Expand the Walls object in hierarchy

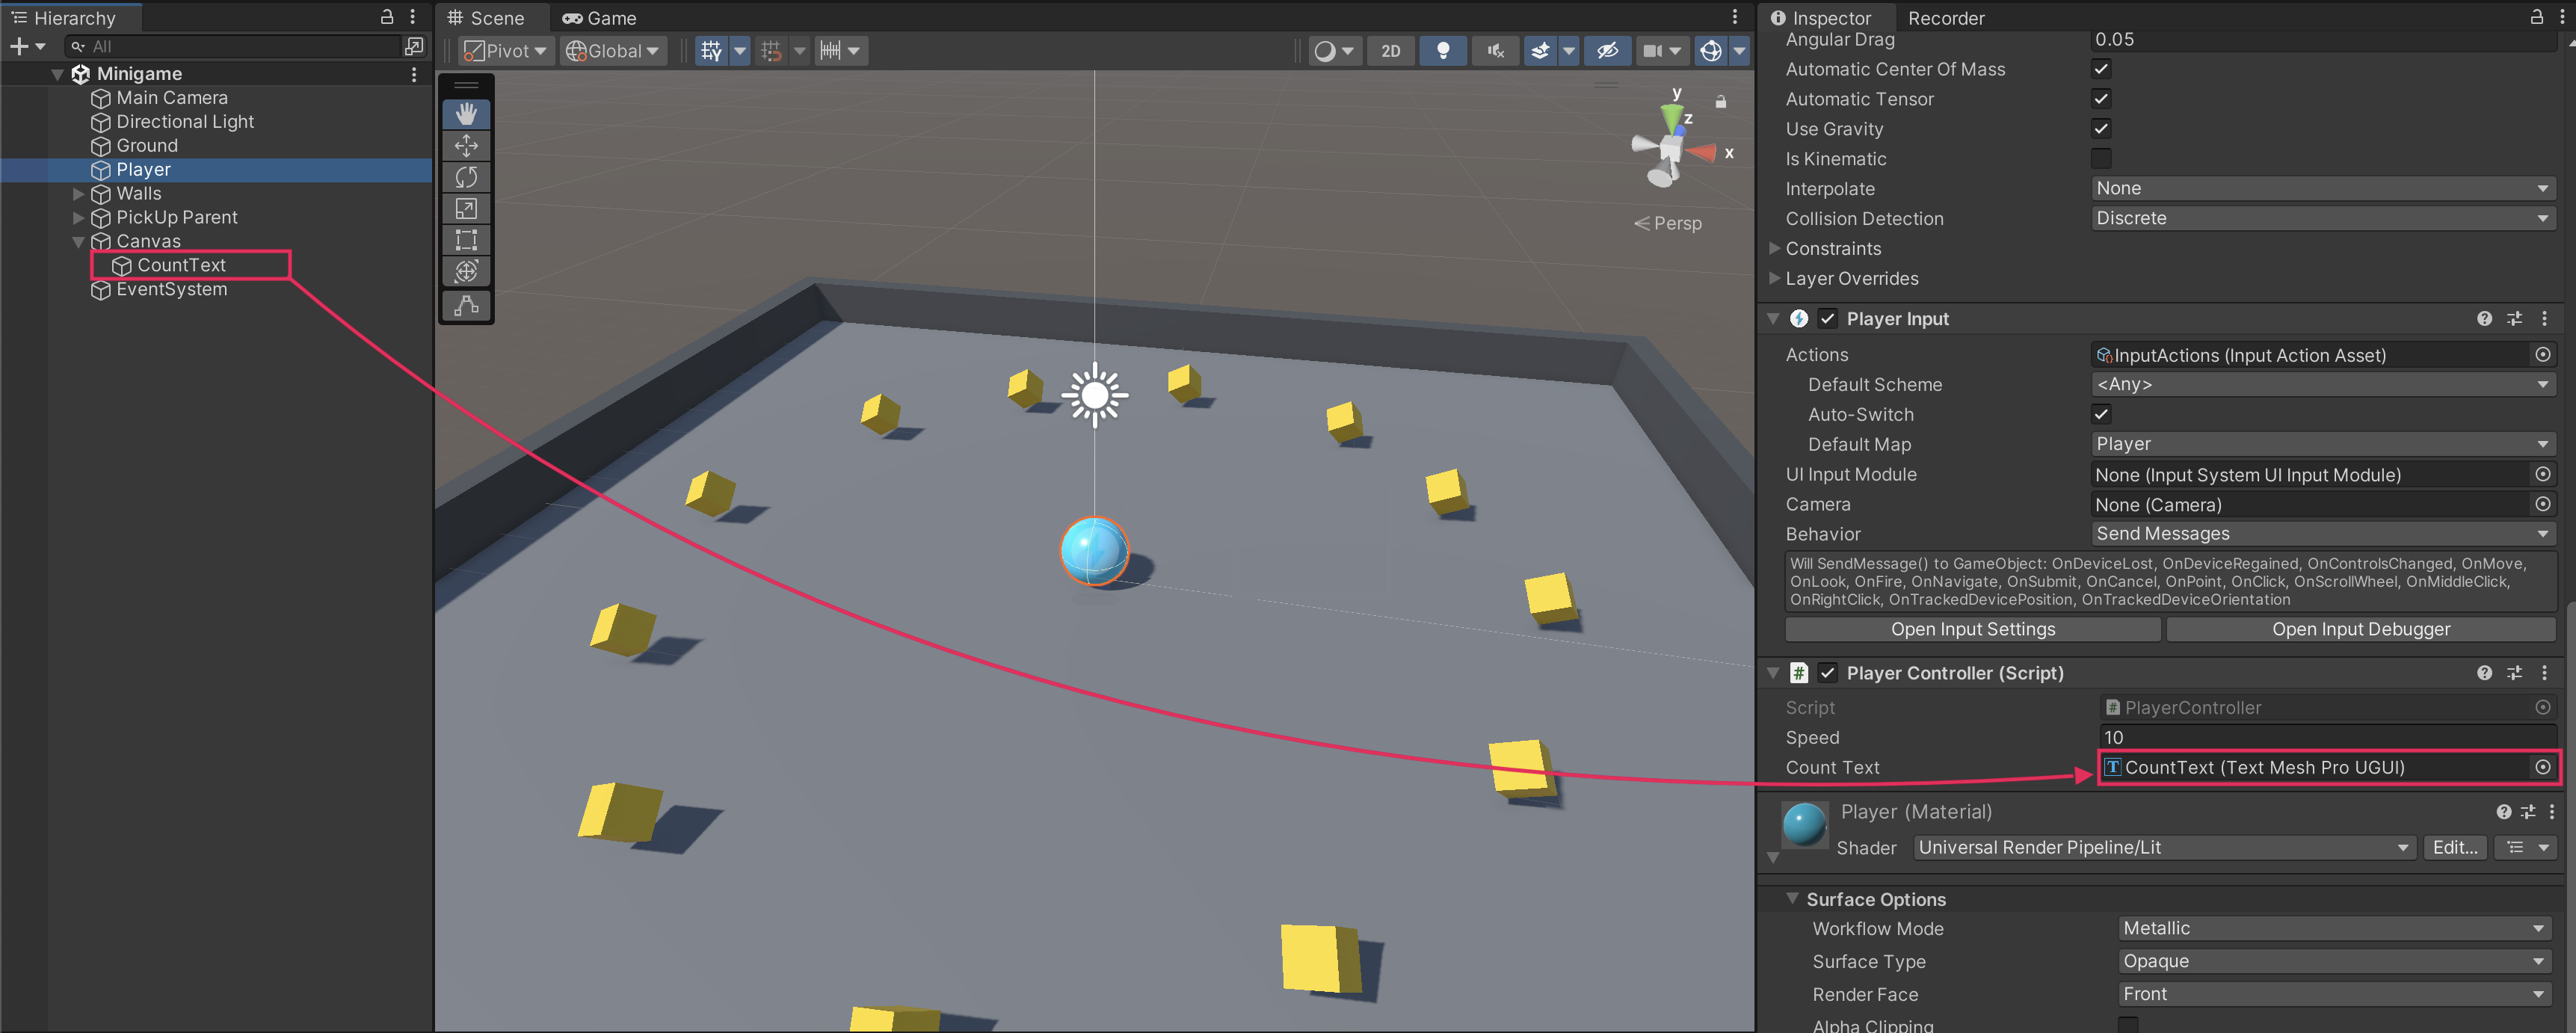(x=78, y=194)
